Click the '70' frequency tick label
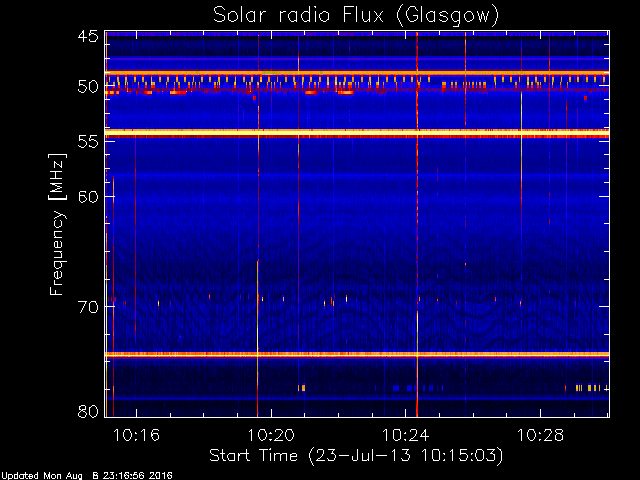 click(x=88, y=307)
